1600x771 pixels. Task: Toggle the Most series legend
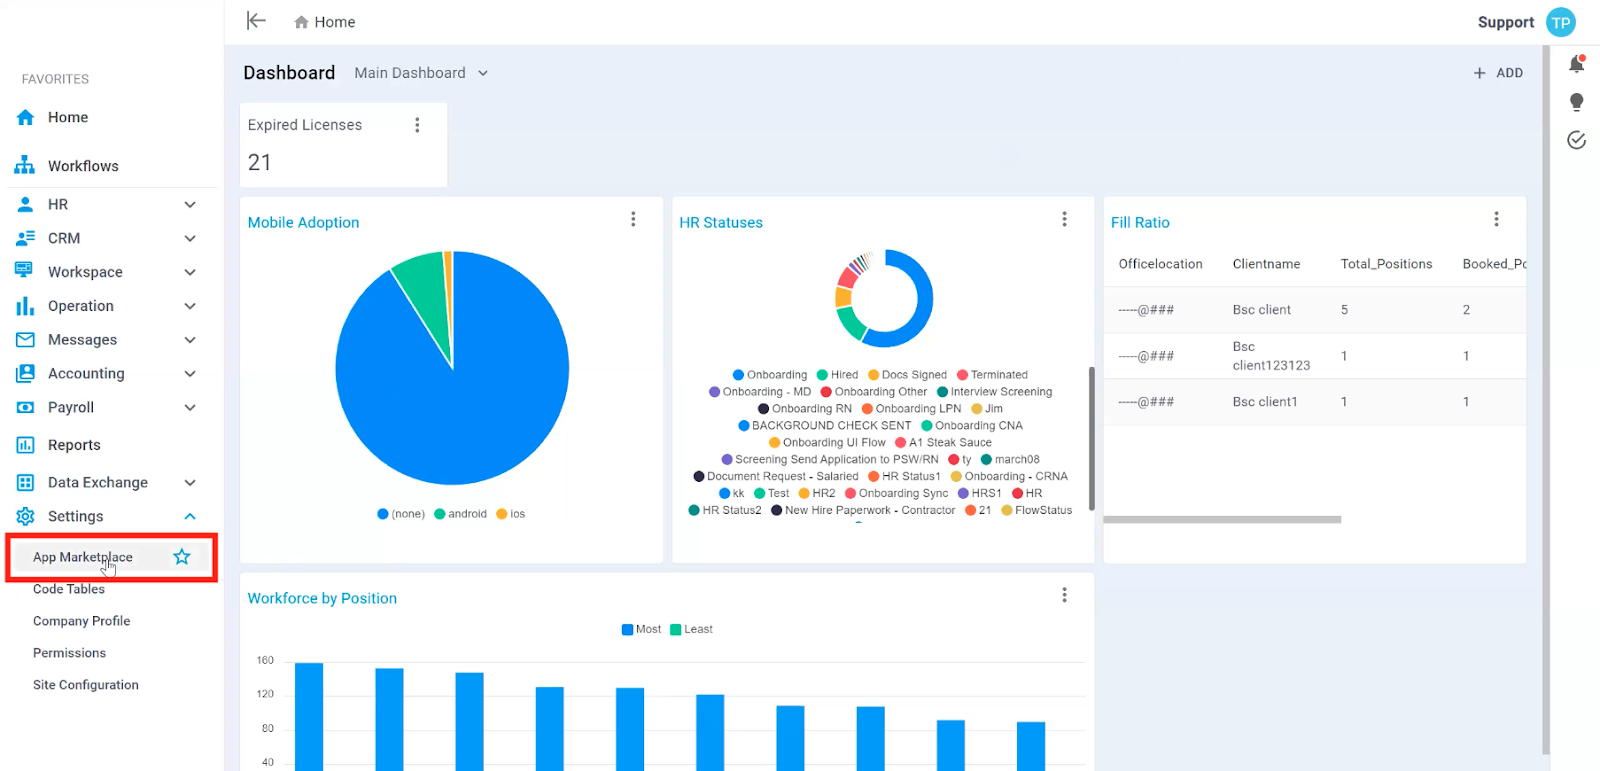click(641, 629)
